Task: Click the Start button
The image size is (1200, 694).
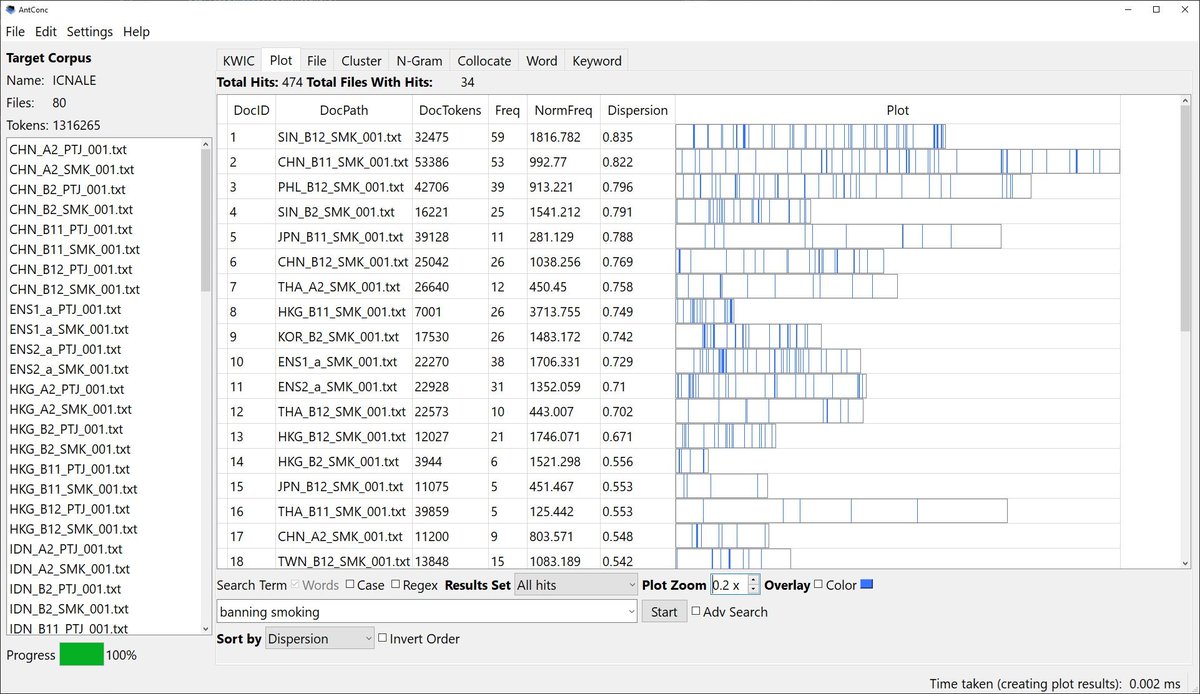Action: 664,612
